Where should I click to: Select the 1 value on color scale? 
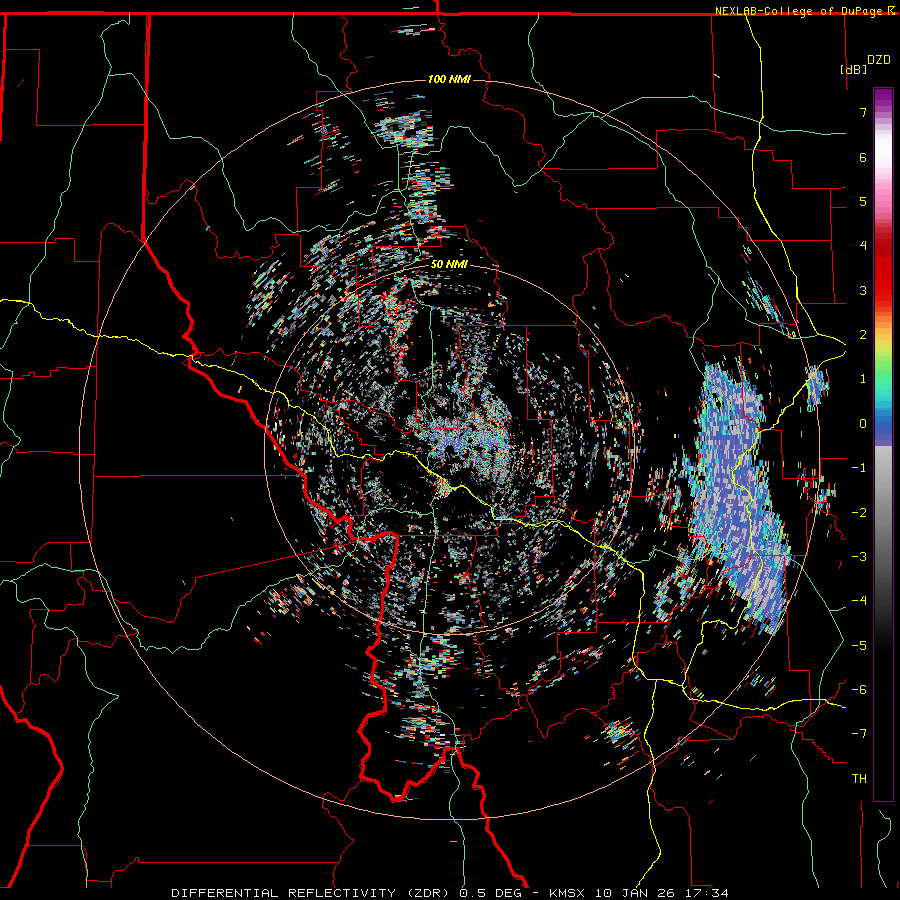pyautogui.click(x=863, y=379)
